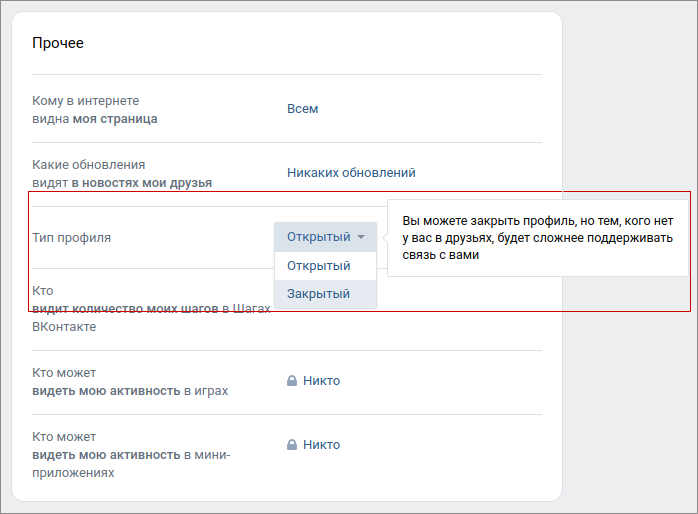Image resolution: width=698 pixels, height=514 pixels.
Task: Click the Какие обновления label text
Action: coord(89,165)
